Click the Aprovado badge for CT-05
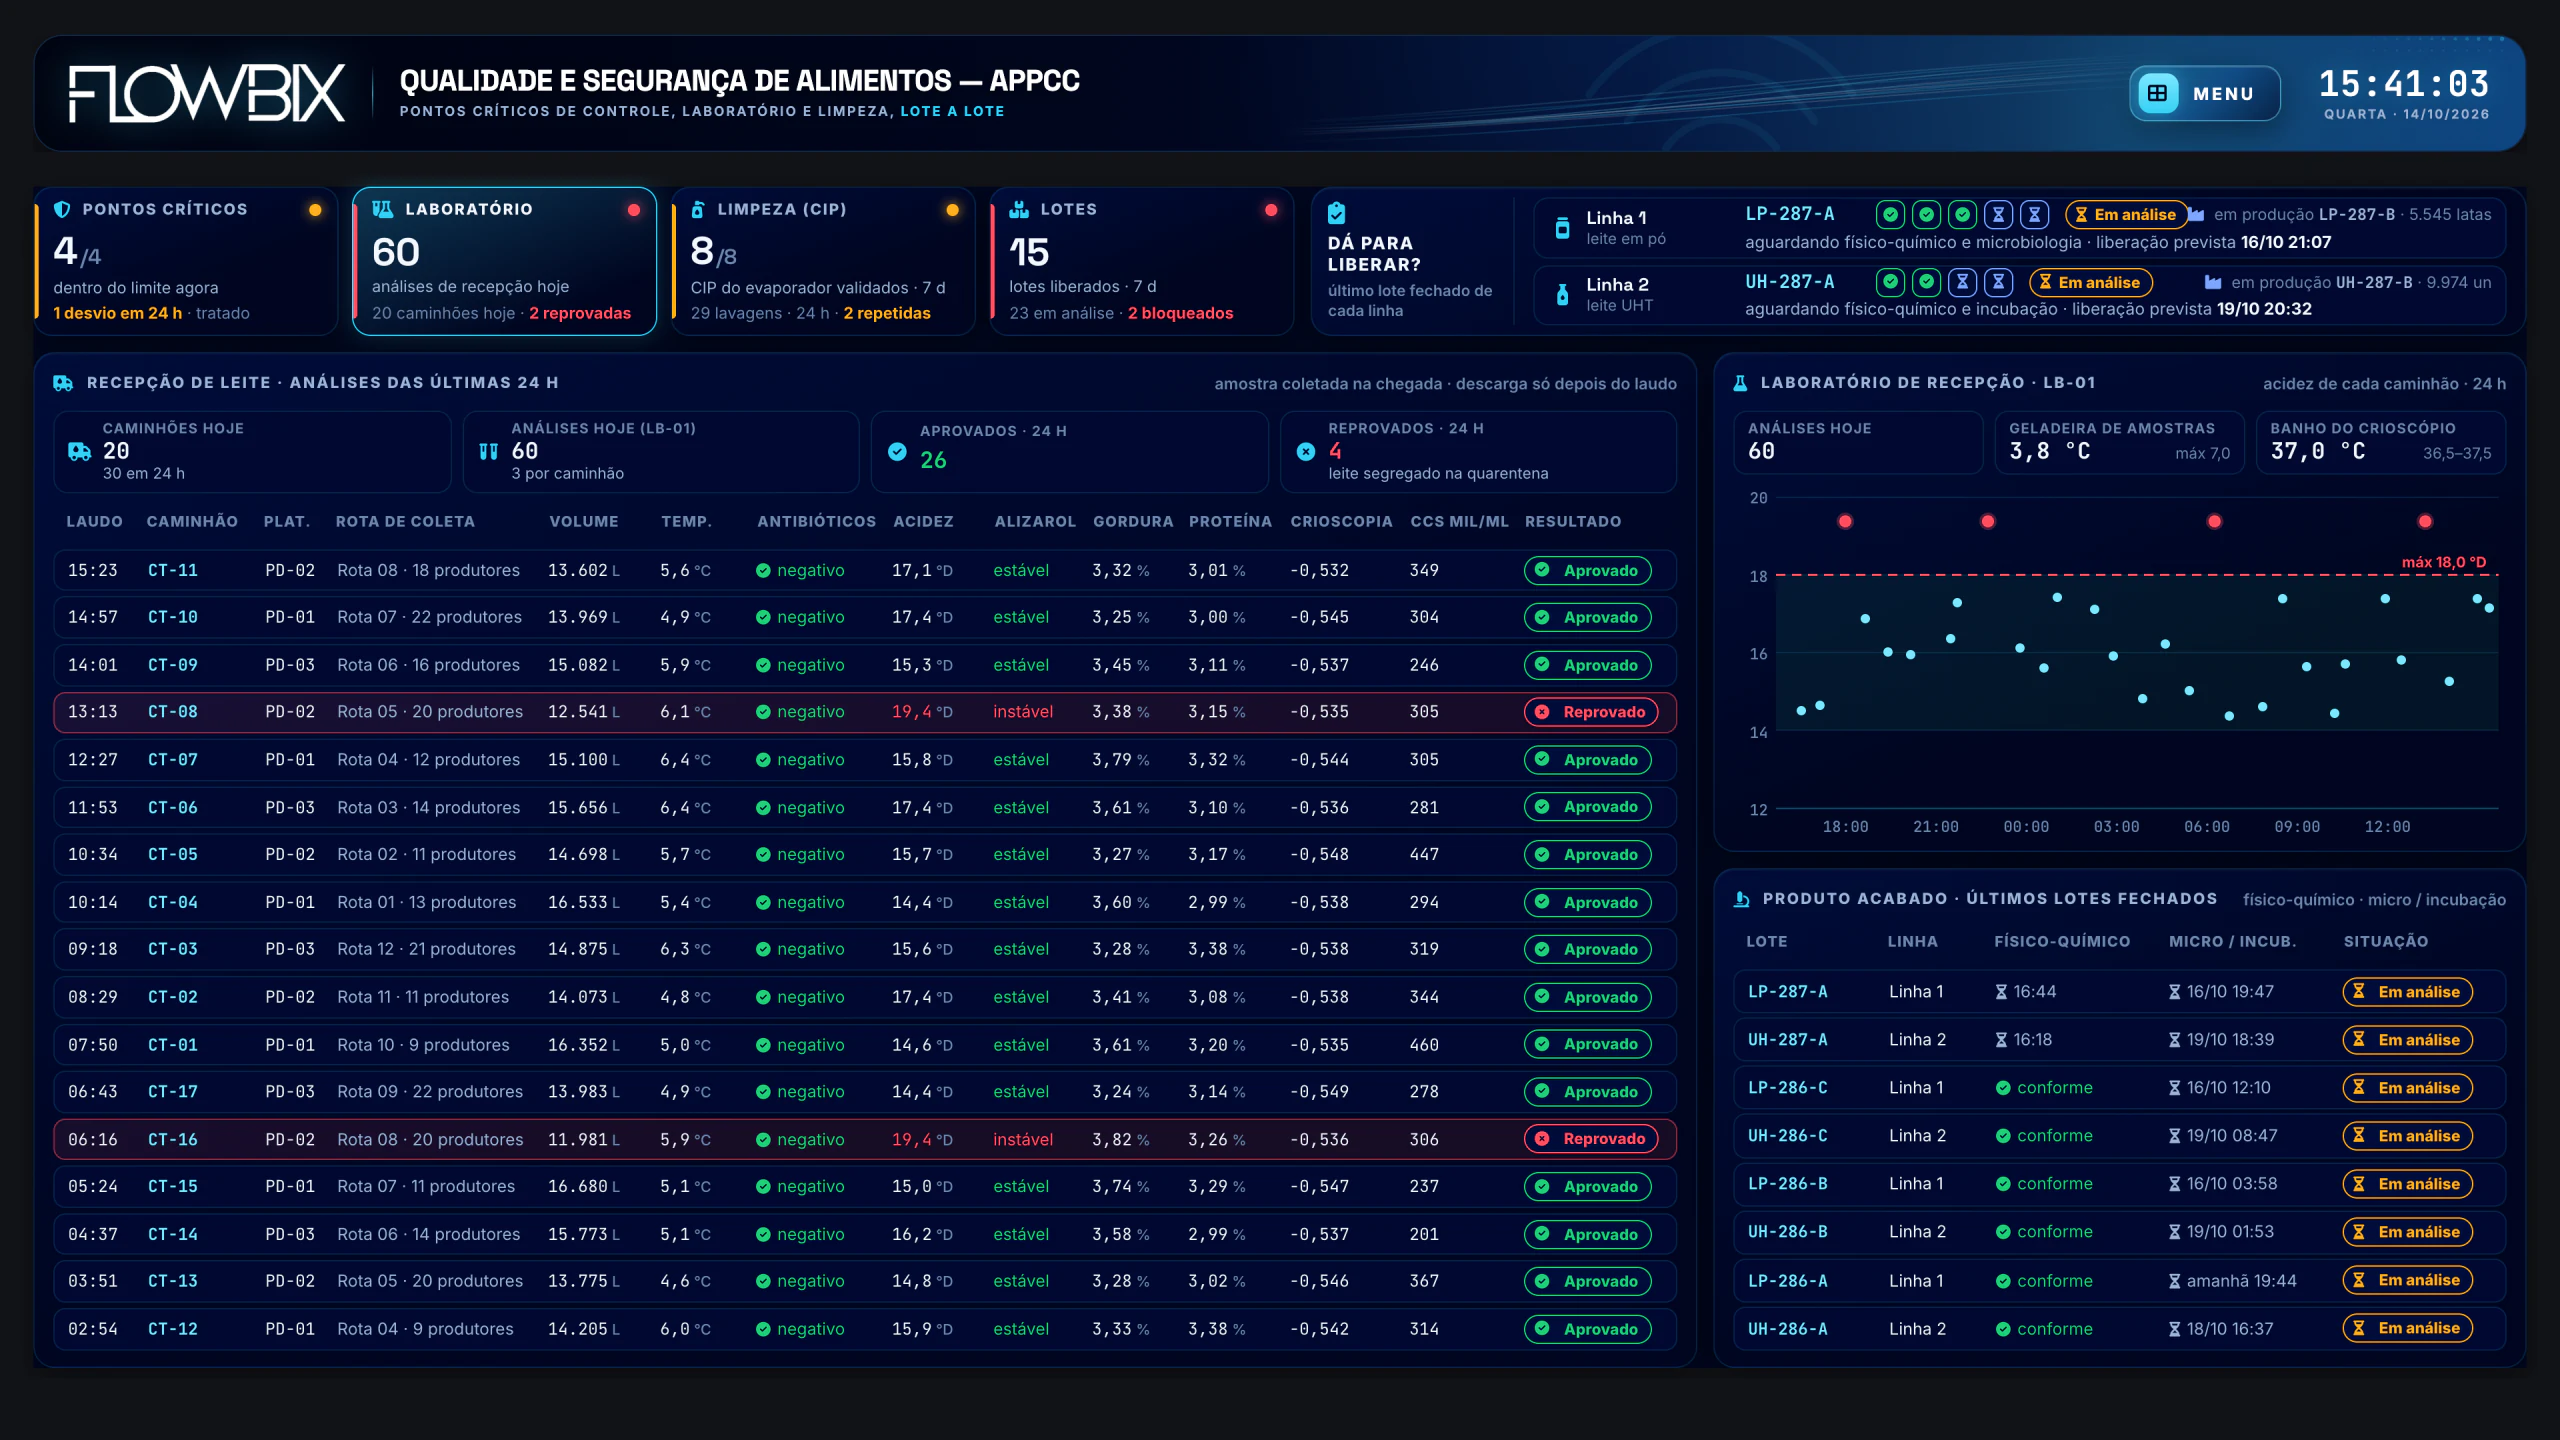2560x1440 pixels. [1587, 855]
